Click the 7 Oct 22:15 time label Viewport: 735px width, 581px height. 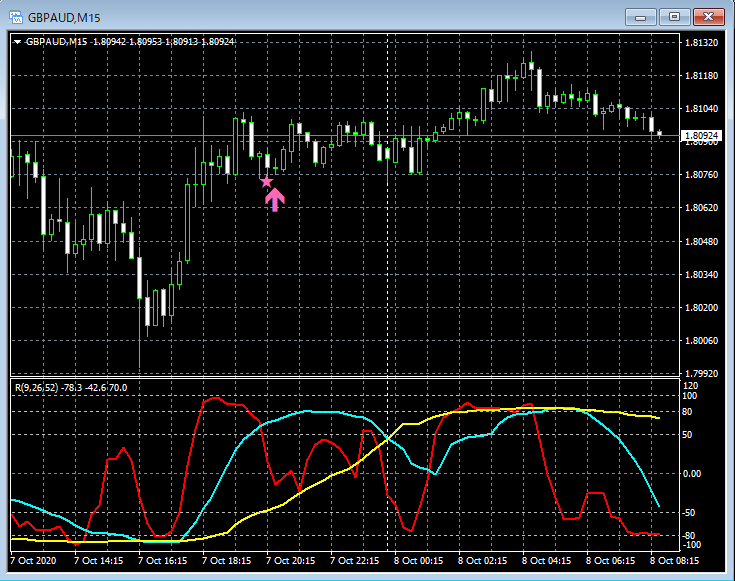tap(355, 560)
